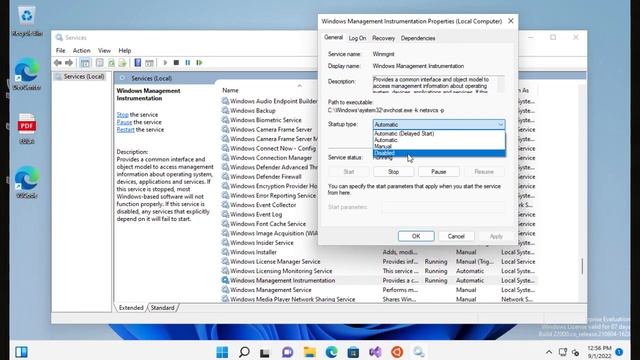Click the Back arrow in Services toolbar
This screenshot has height=360, width=640.
click(58, 63)
